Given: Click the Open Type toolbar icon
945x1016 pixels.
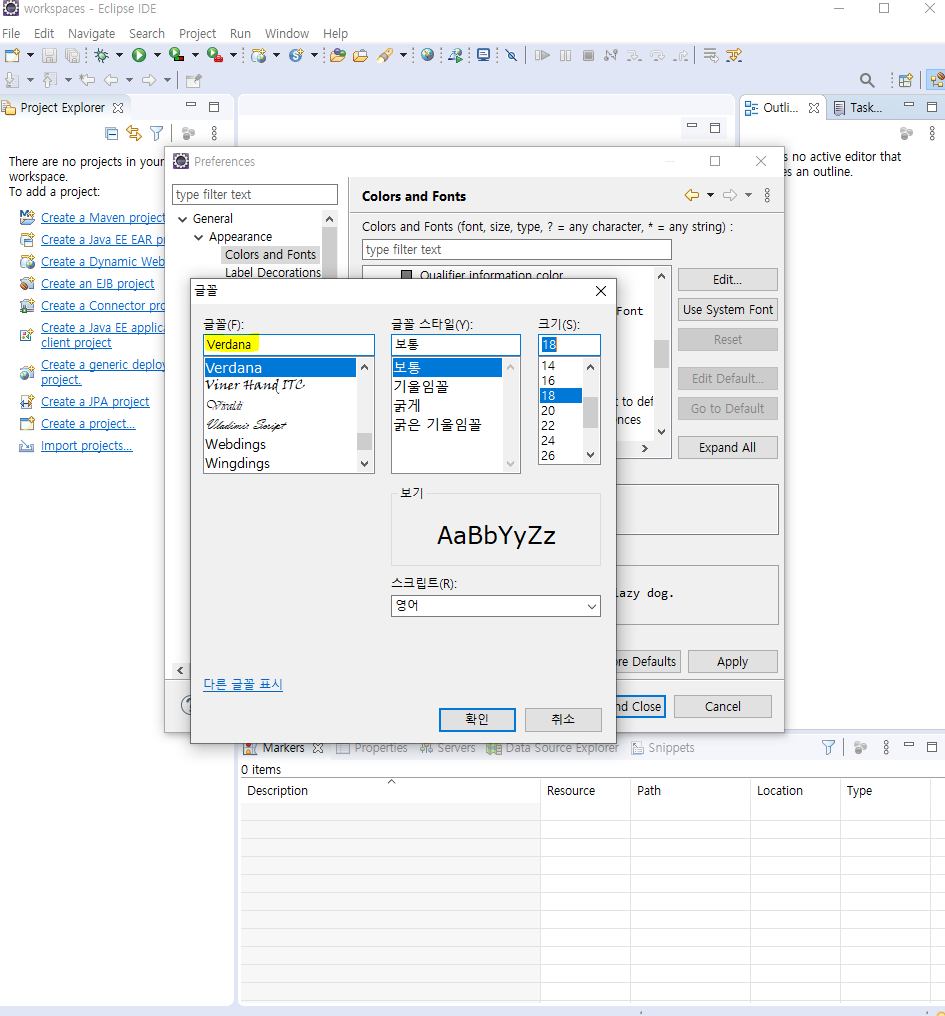Looking at the screenshot, I should tap(338, 56).
